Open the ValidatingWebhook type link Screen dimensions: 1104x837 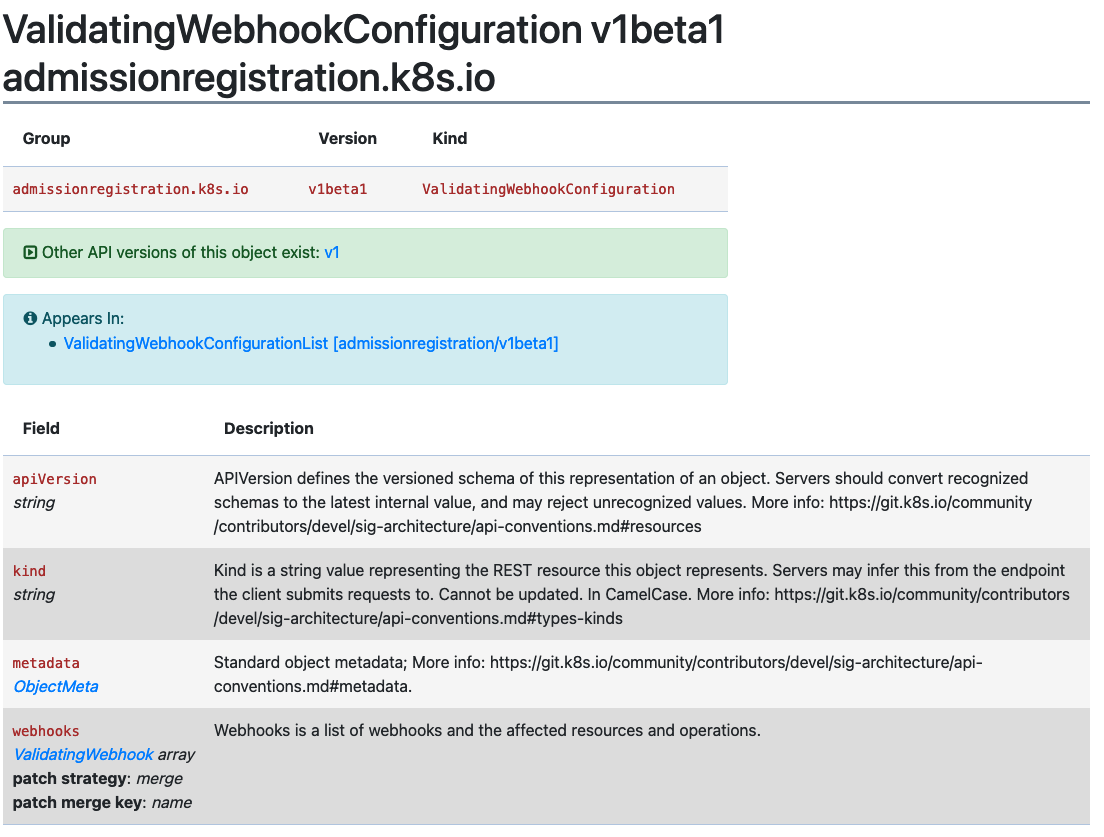[x=84, y=755]
